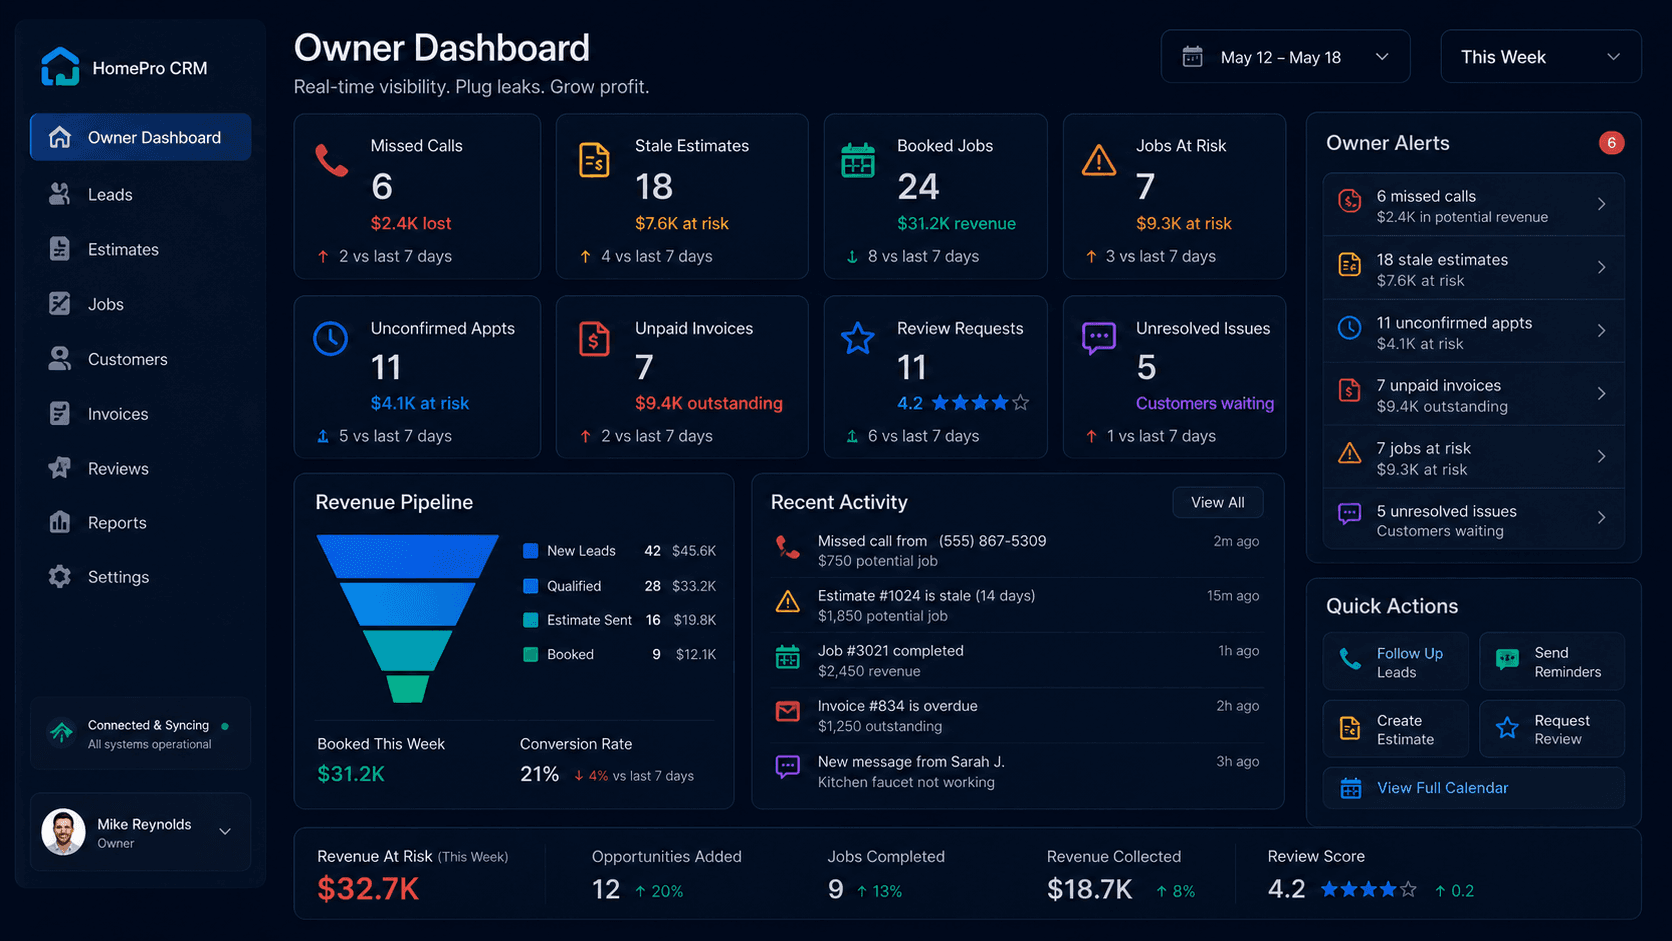Click the Estimate Sent teal legend swatch

coord(531,620)
